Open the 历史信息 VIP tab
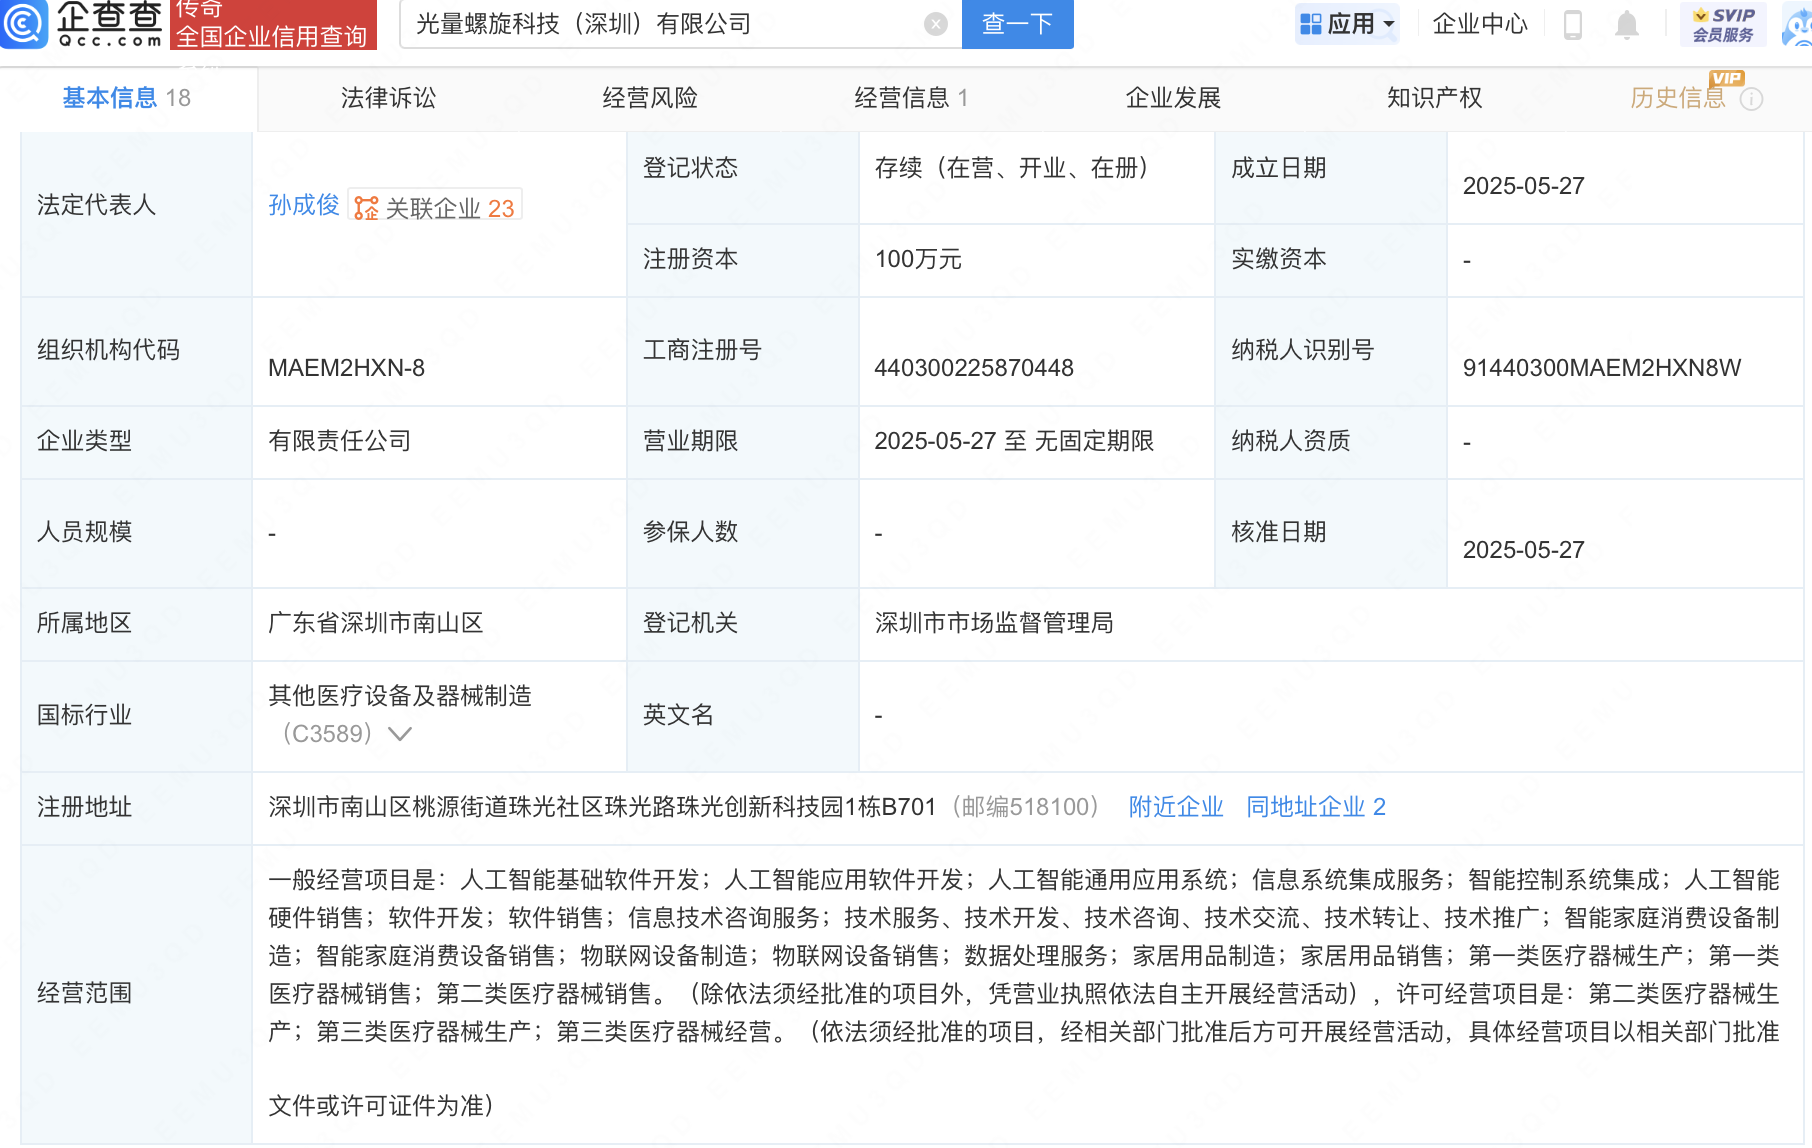Screen dimensions: 1812x1148 click(x=1678, y=98)
